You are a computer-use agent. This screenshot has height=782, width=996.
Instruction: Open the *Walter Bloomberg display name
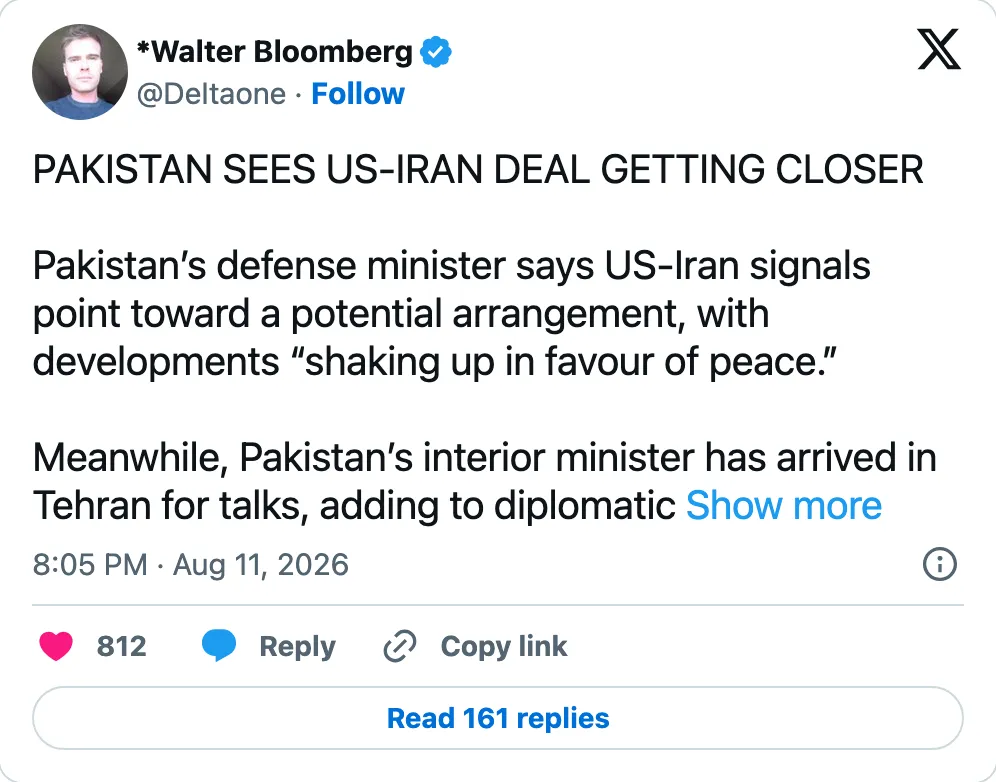click(x=274, y=51)
